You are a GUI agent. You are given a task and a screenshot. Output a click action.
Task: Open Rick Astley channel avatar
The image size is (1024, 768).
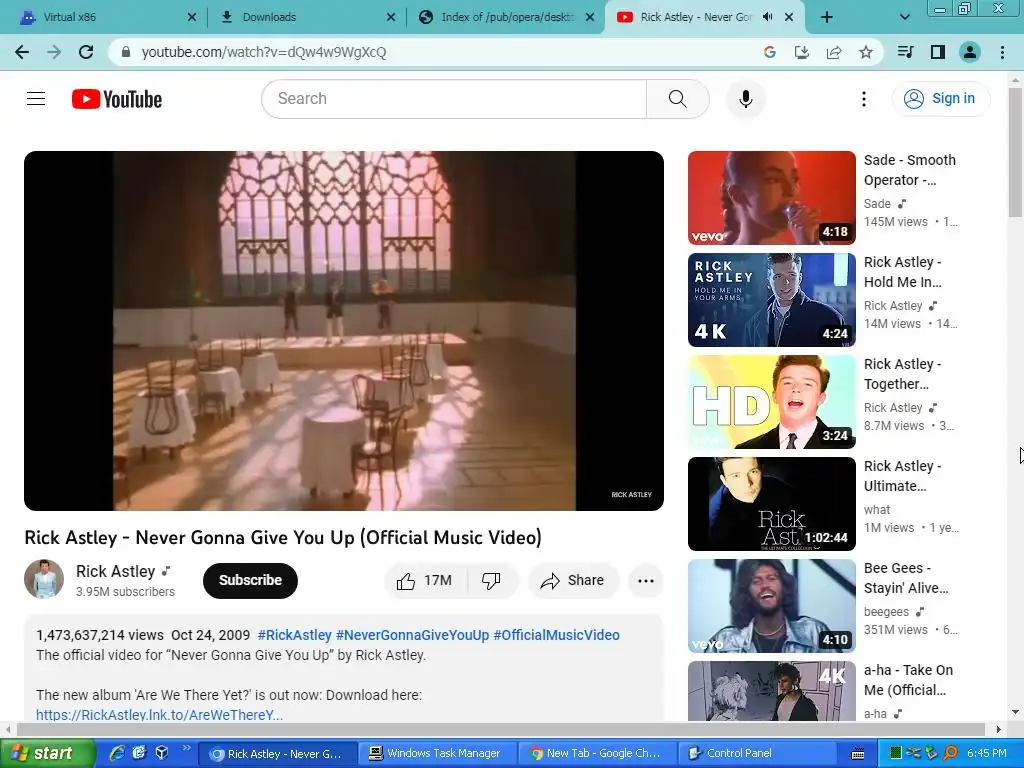44,579
